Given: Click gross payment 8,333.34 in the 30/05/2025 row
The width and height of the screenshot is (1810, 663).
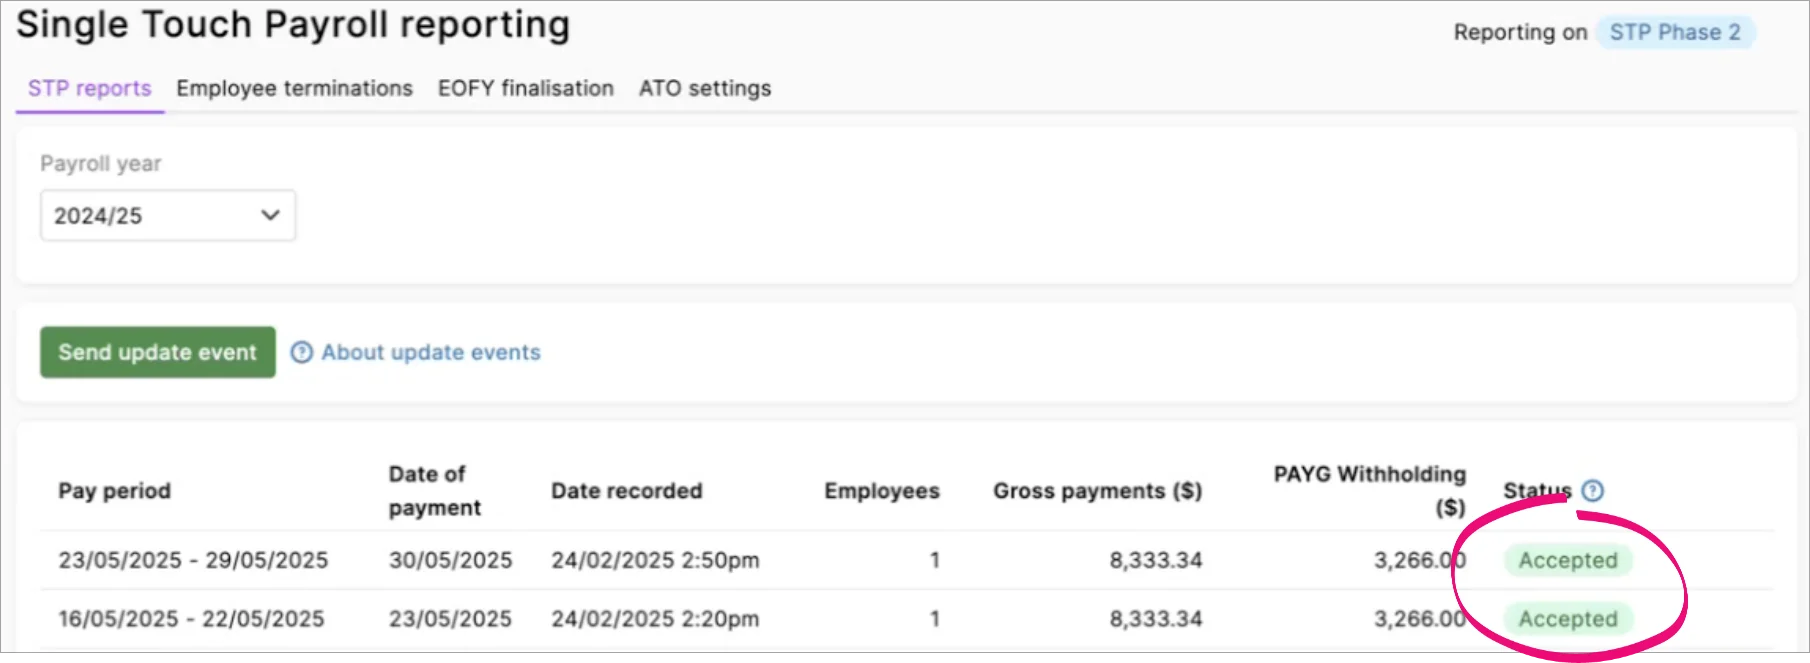Looking at the screenshot, I should [1155, 560].
